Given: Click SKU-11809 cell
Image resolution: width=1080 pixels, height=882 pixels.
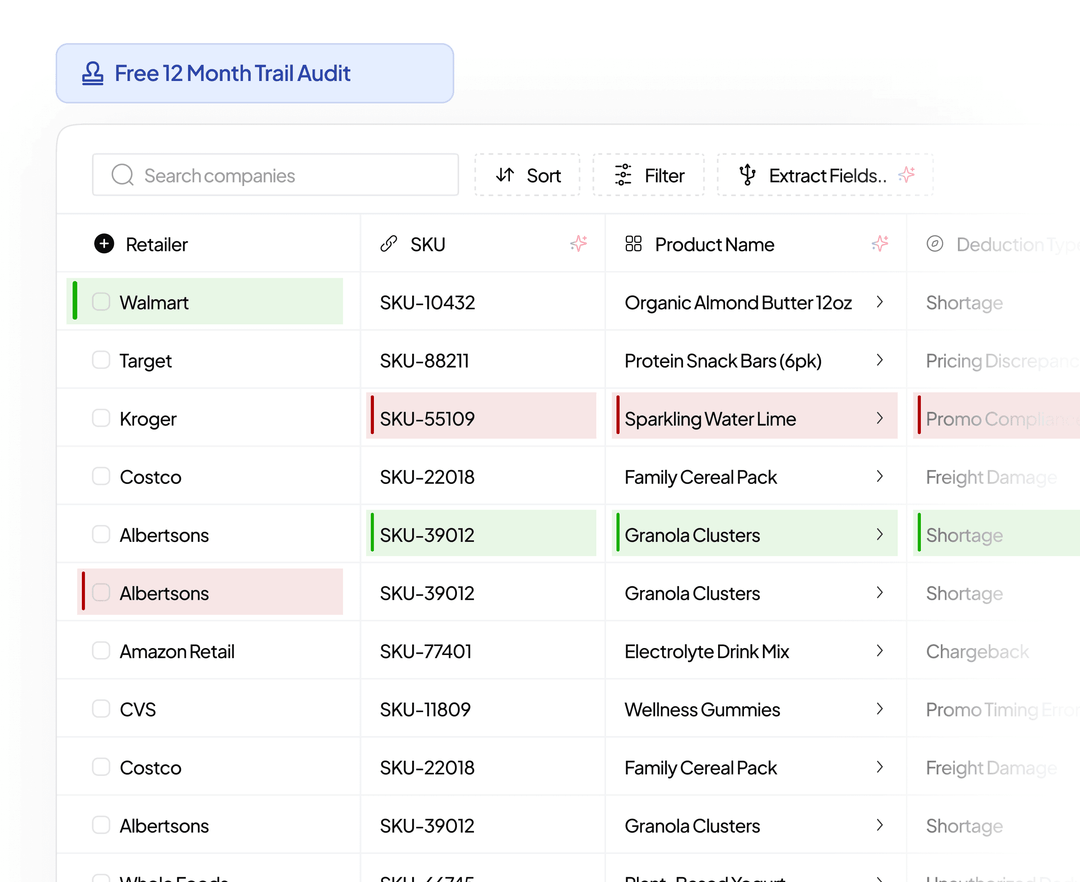Looking at the screenshot, I should point(483,708).
